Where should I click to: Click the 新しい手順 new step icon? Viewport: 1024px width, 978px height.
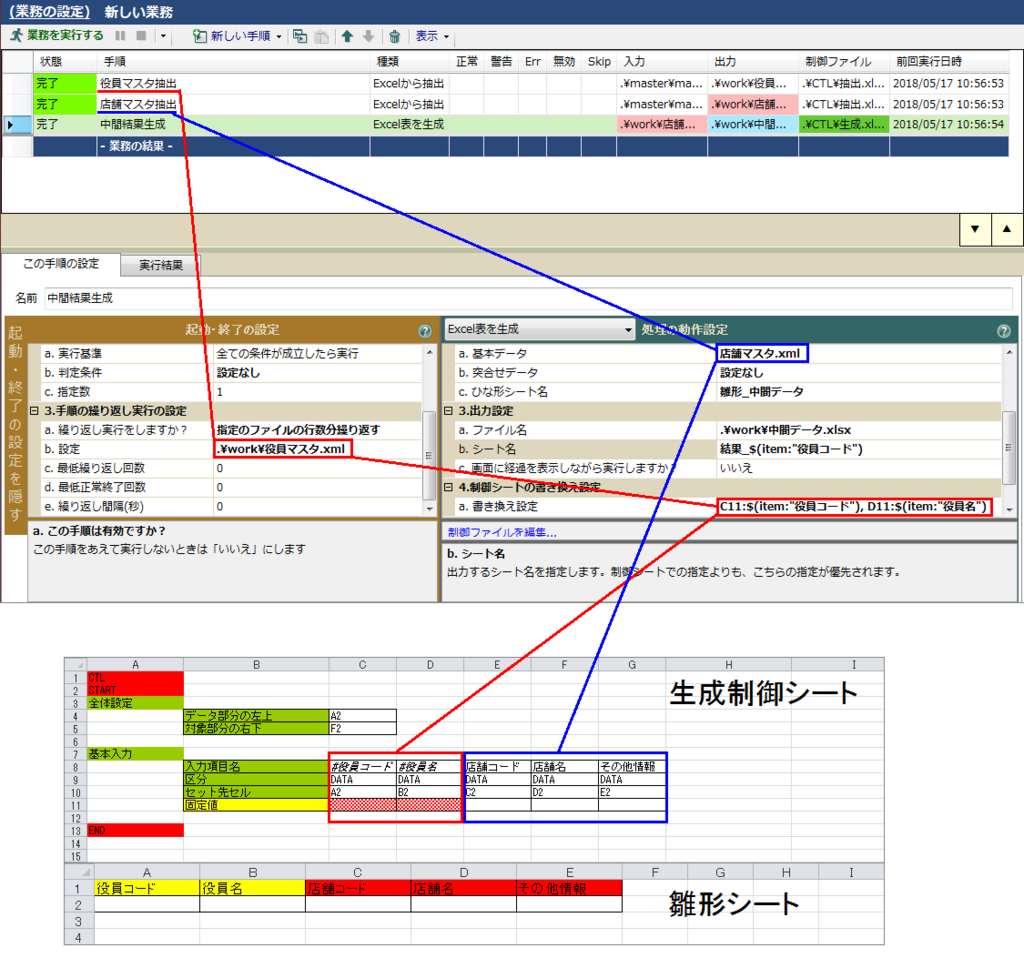[200, 36]
